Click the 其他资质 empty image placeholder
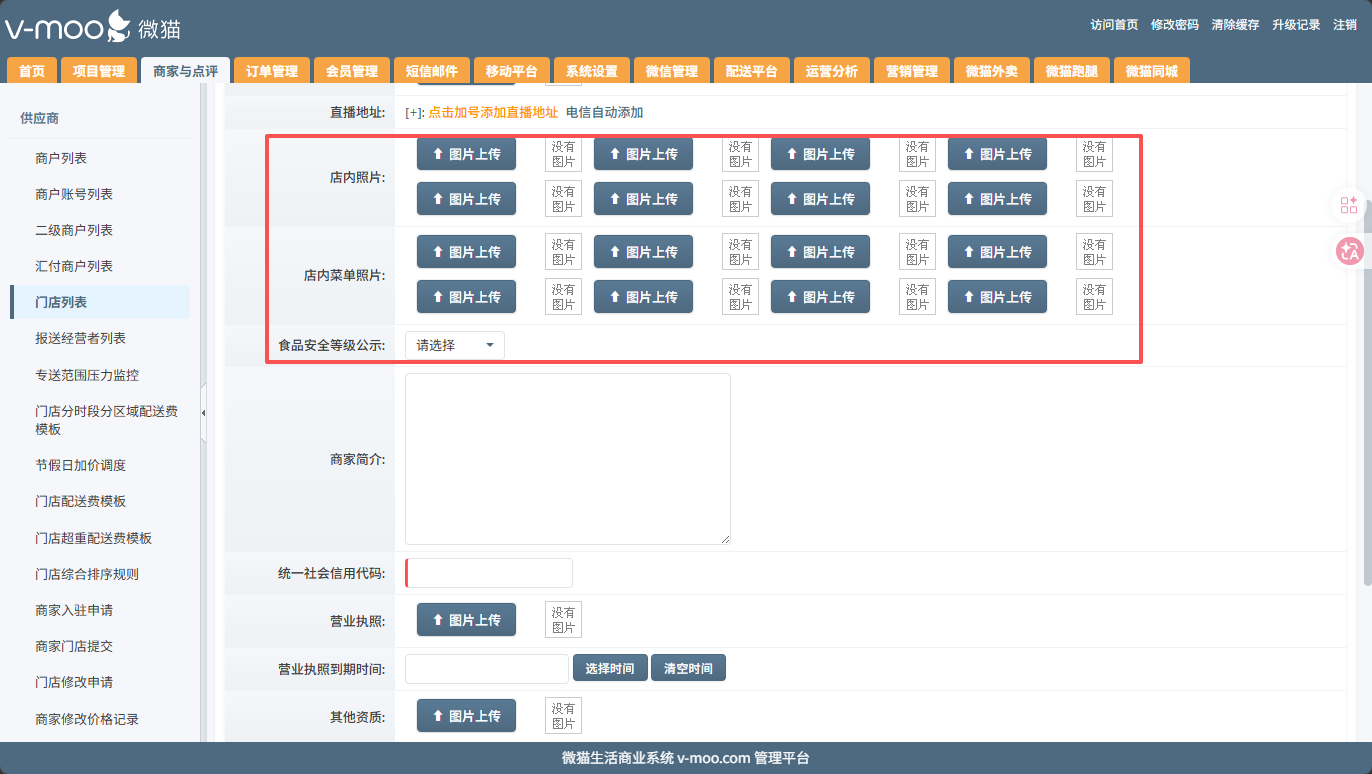 (x=563, y=716)
